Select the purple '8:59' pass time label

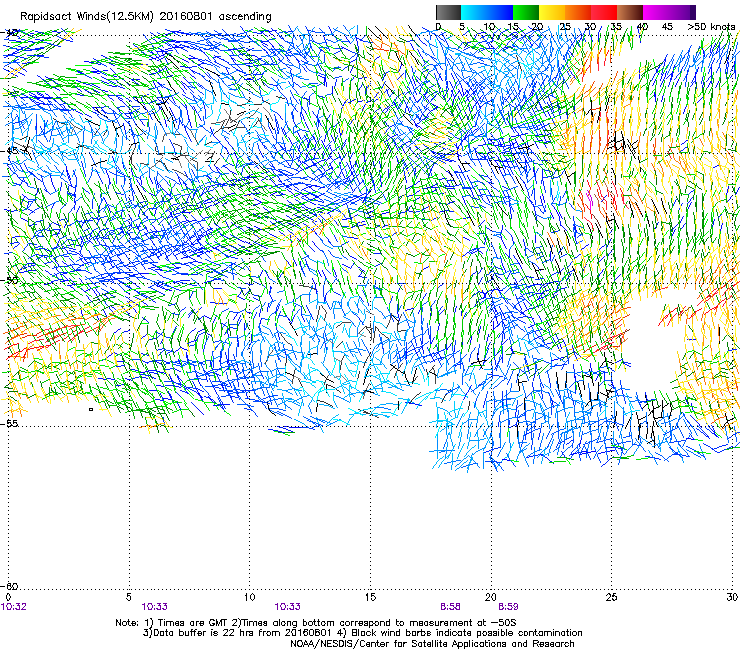[x=508, y=607]
